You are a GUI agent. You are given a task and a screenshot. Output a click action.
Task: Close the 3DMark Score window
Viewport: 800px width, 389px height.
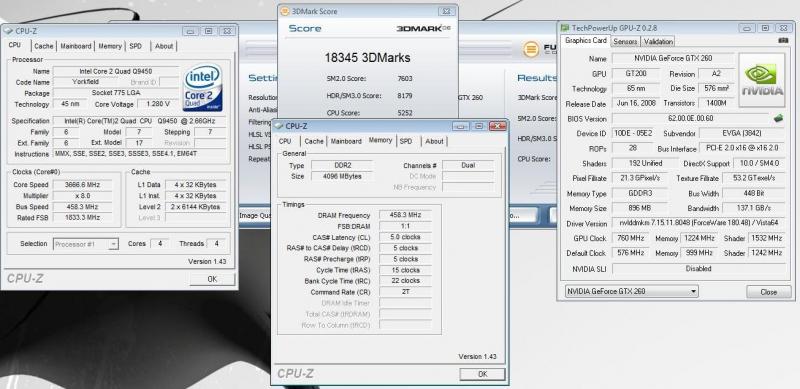click(446, 11)
